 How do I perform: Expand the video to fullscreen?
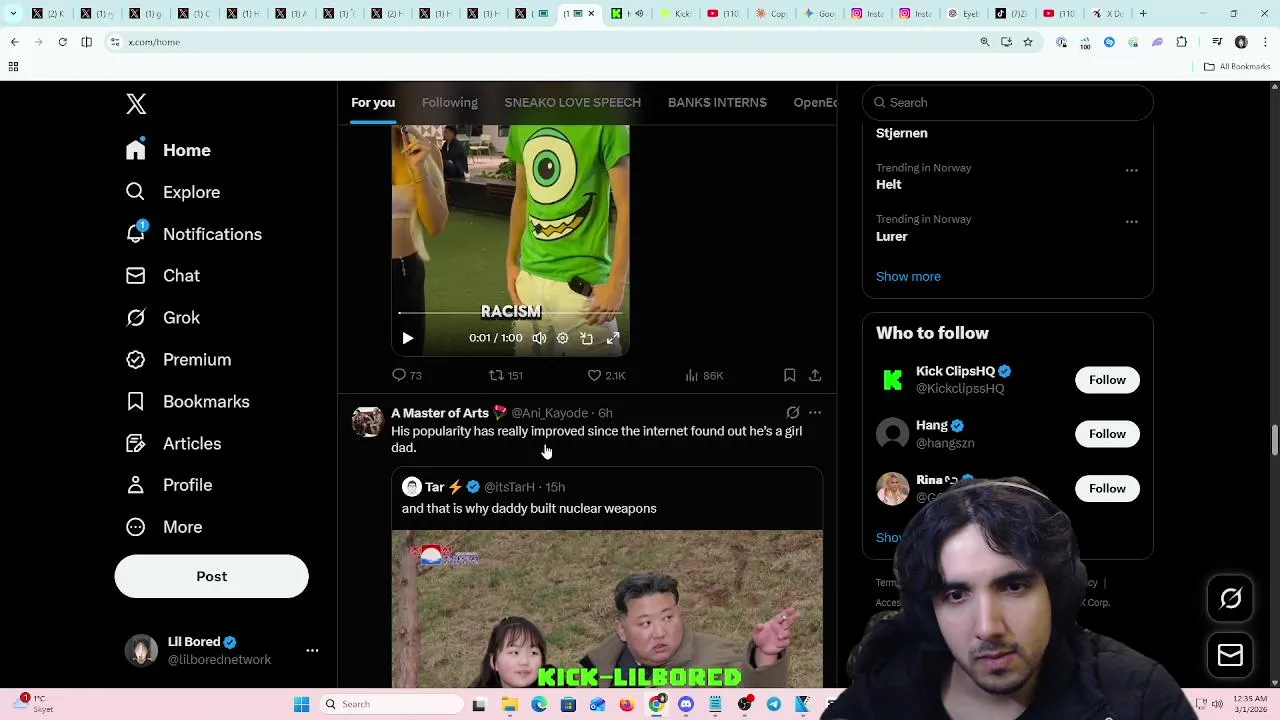coord(613,338)
